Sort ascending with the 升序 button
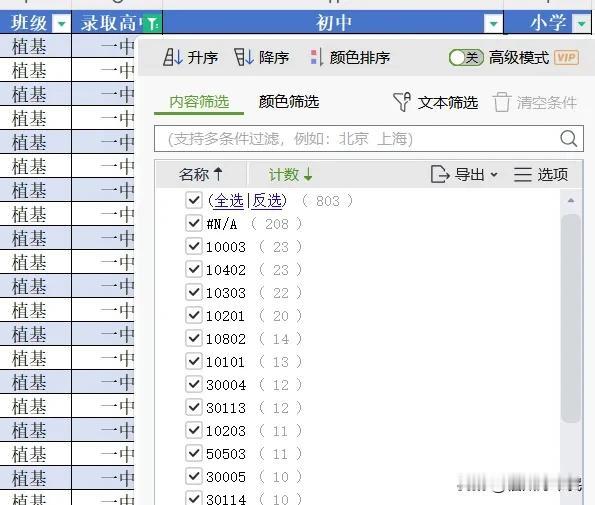 191,58
